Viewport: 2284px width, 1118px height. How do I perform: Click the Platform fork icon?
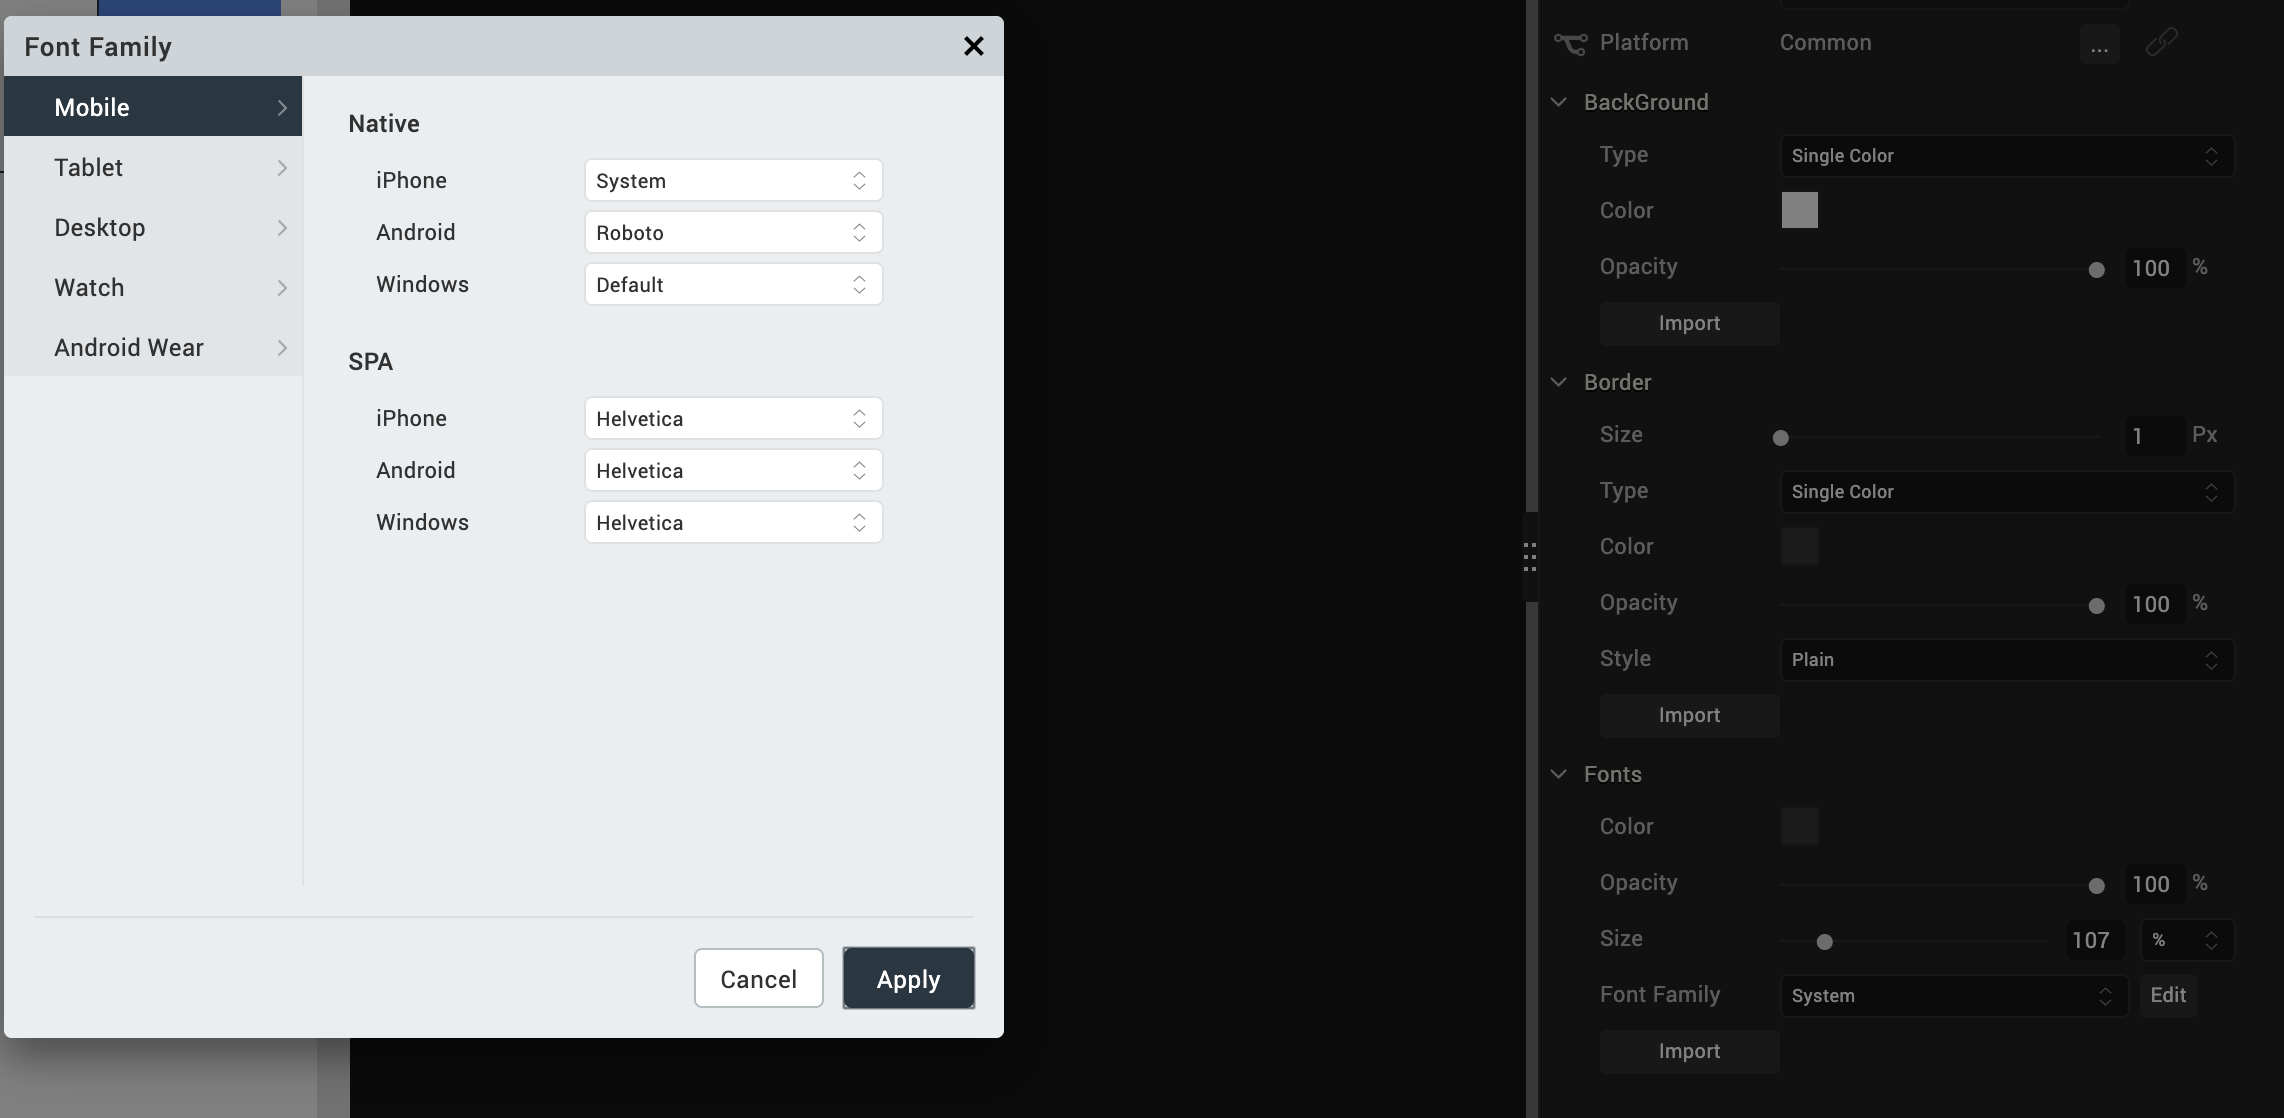point(1570,43)
